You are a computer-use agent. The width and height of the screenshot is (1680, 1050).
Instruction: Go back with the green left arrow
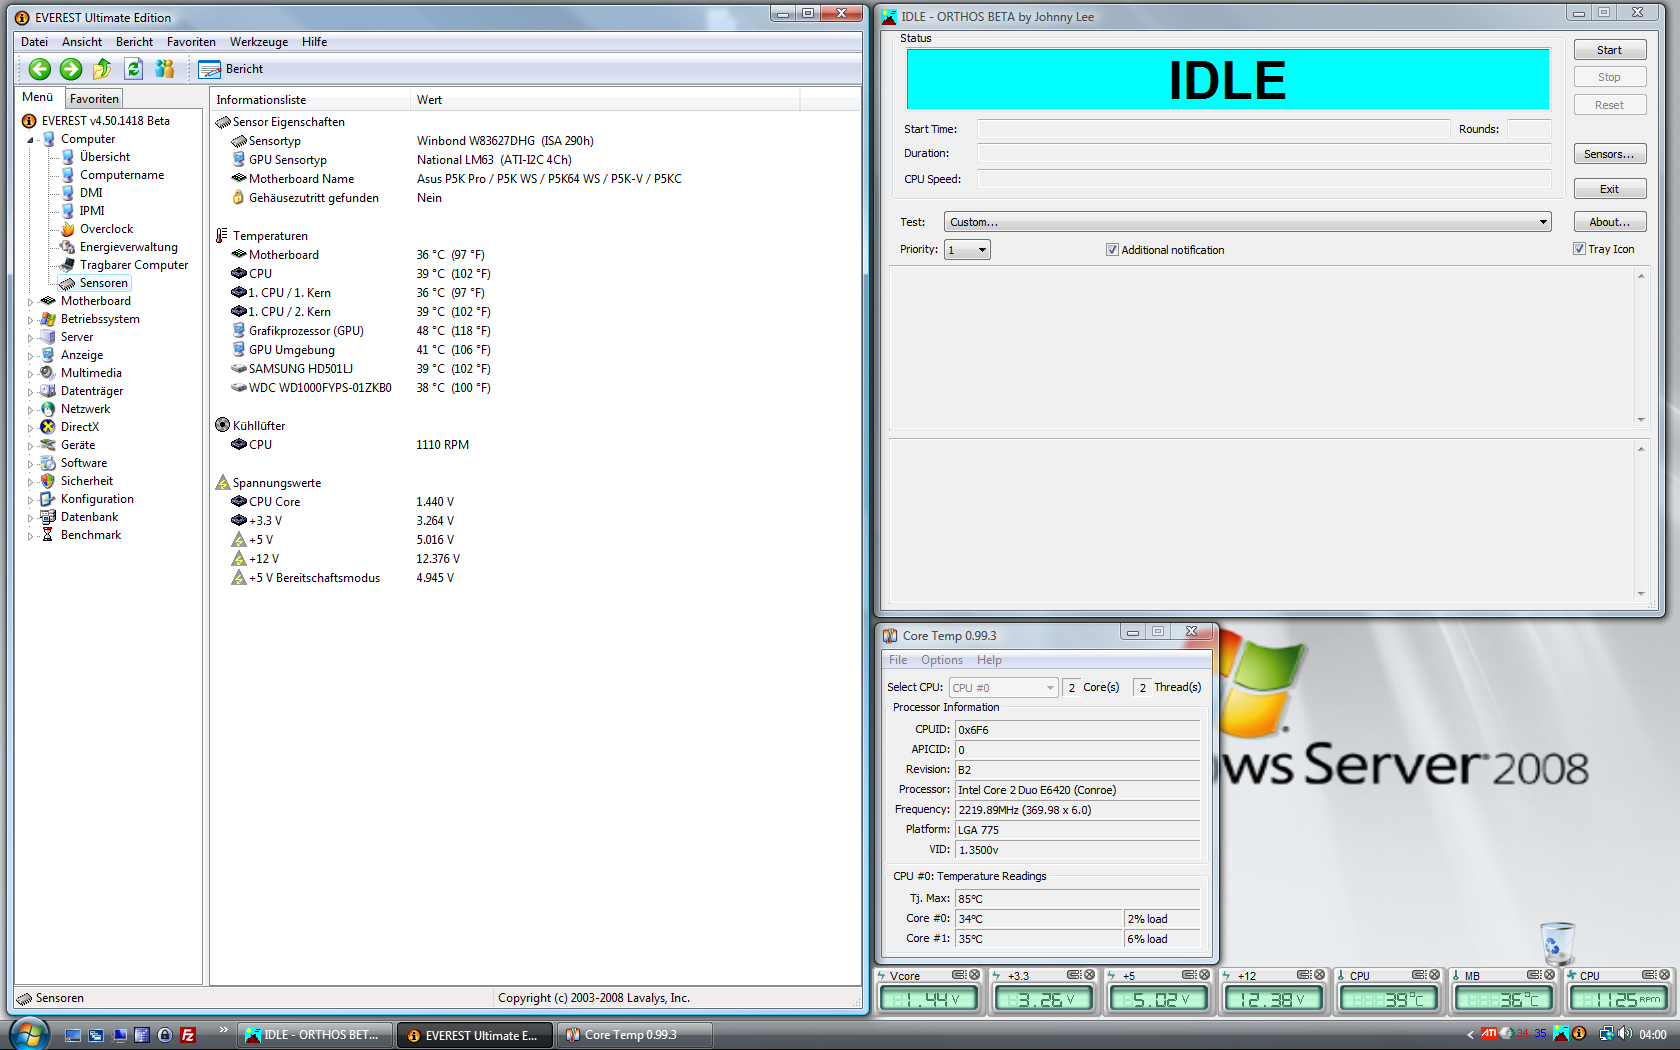point(40,69)
